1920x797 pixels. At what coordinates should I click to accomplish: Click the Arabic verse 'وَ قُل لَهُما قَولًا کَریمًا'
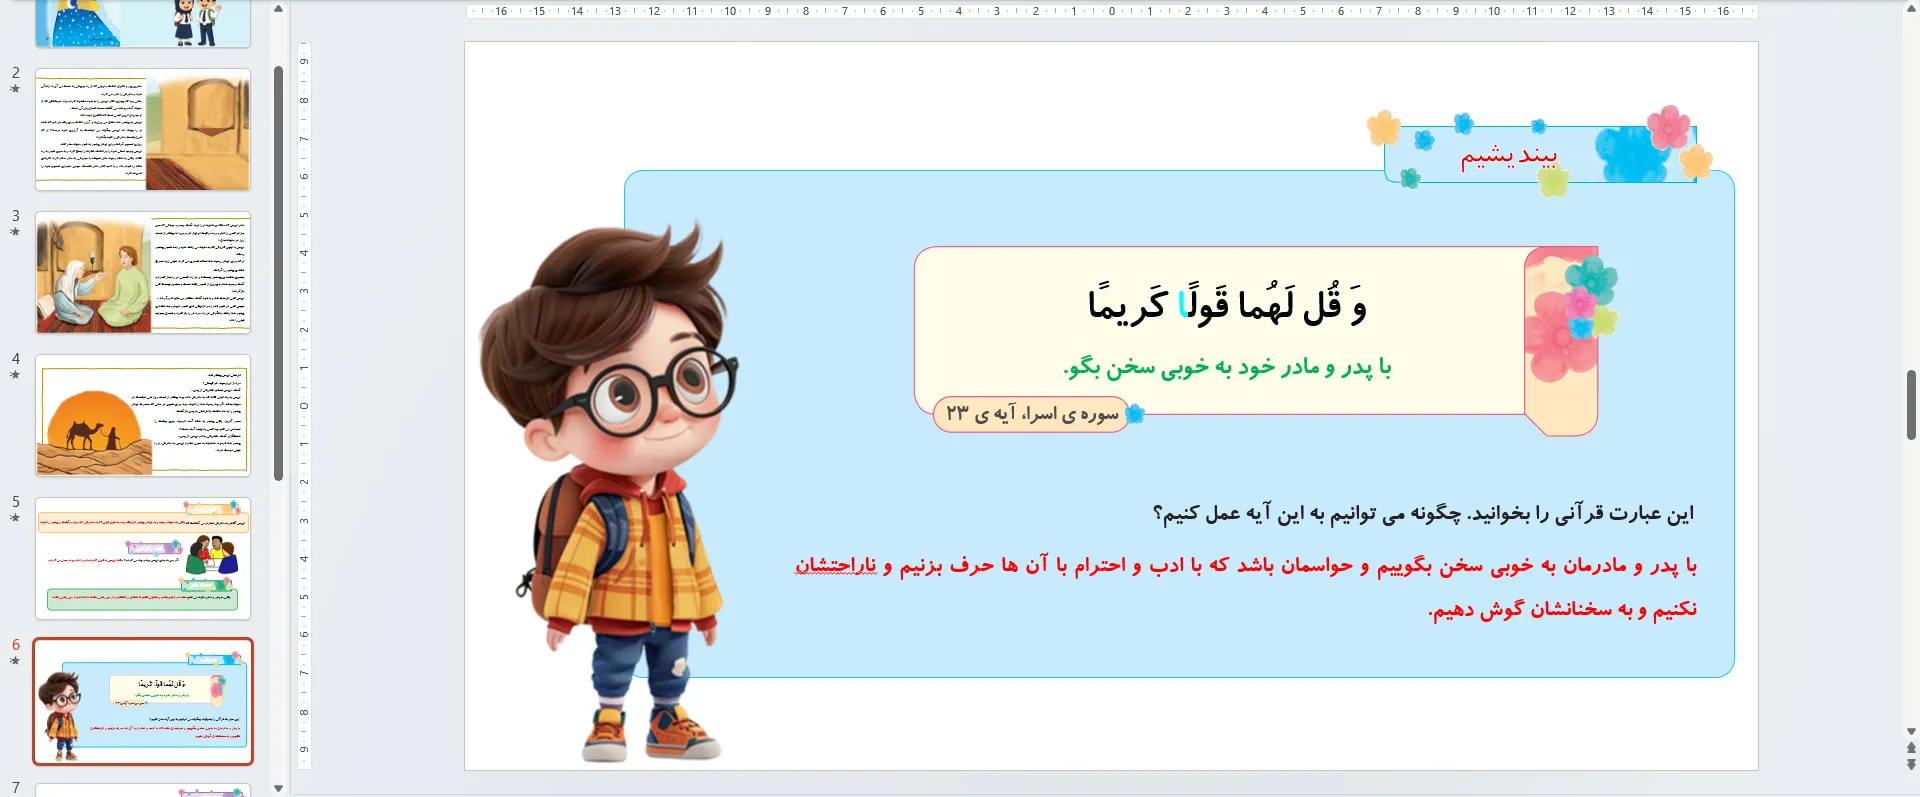pyautogui.click(x=1227, y=304)
